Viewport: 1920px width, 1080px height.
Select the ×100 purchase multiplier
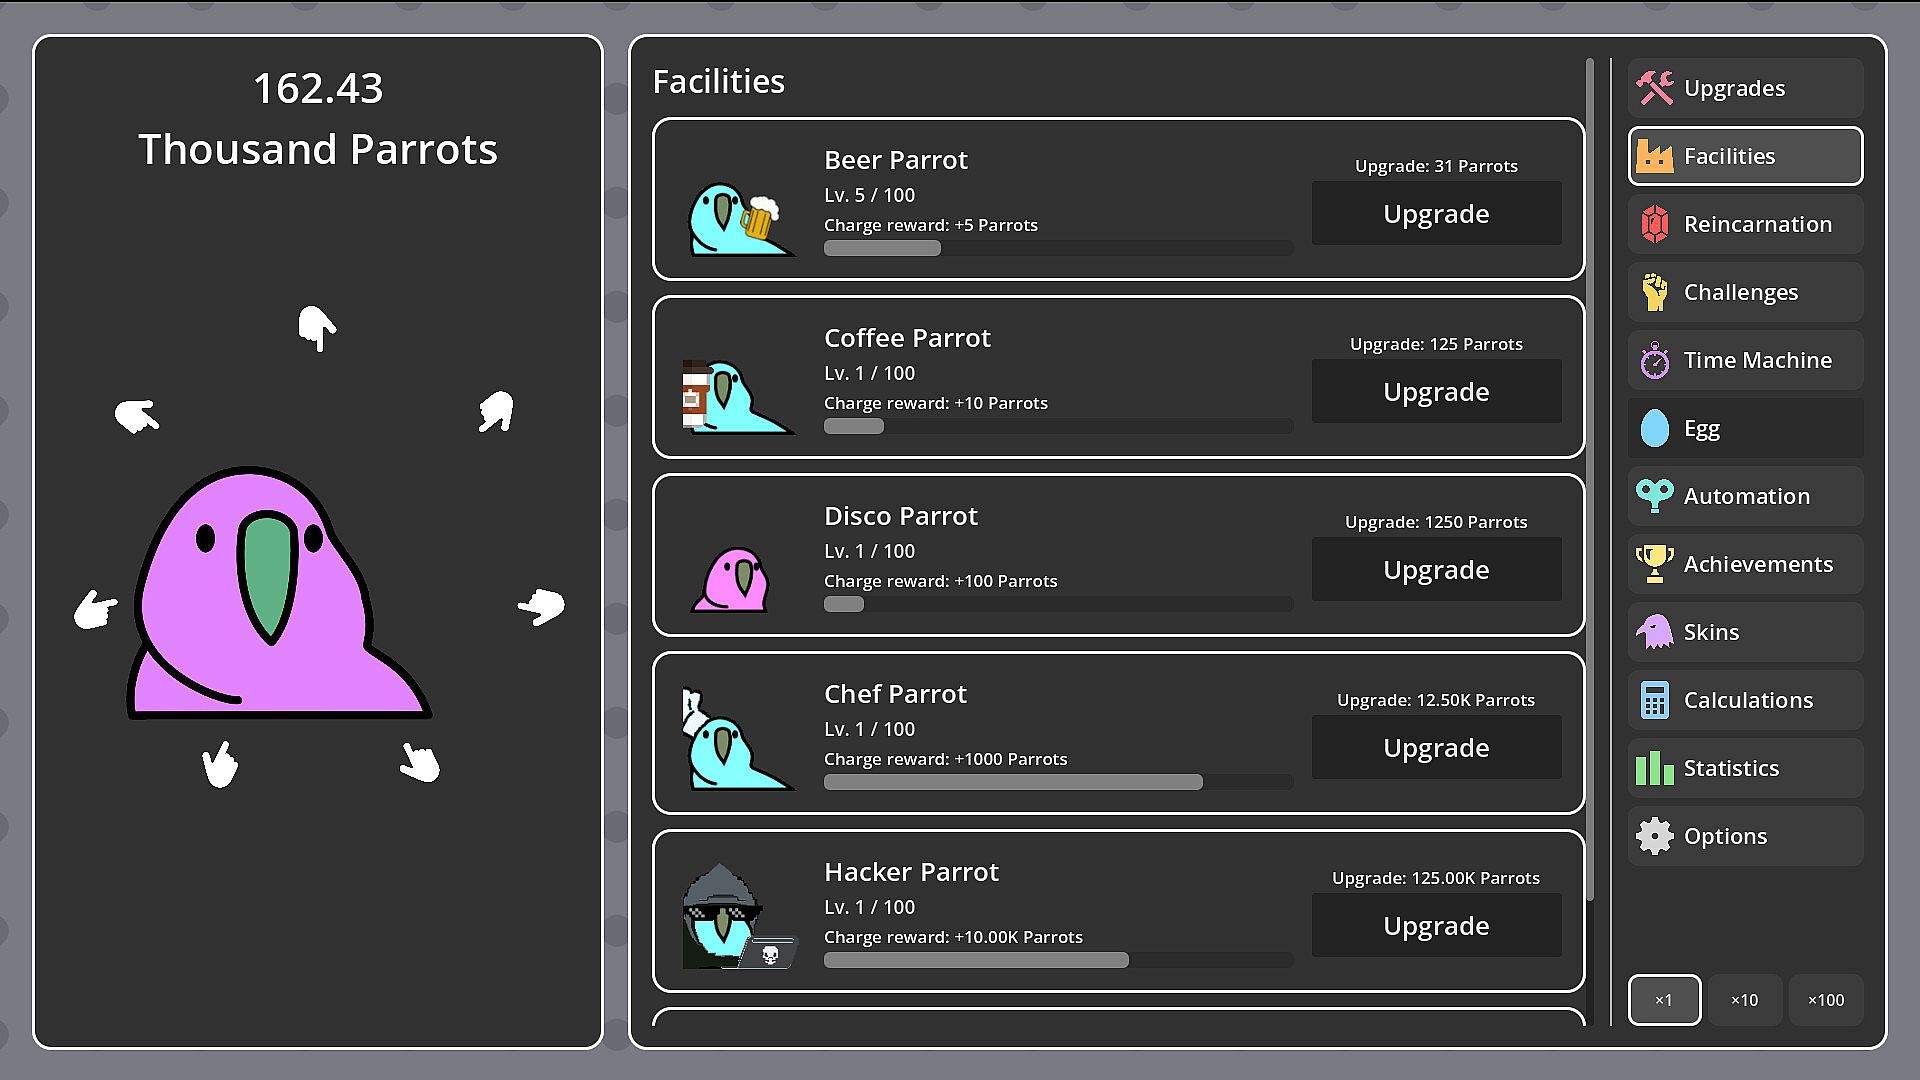click(1826, 1000)
